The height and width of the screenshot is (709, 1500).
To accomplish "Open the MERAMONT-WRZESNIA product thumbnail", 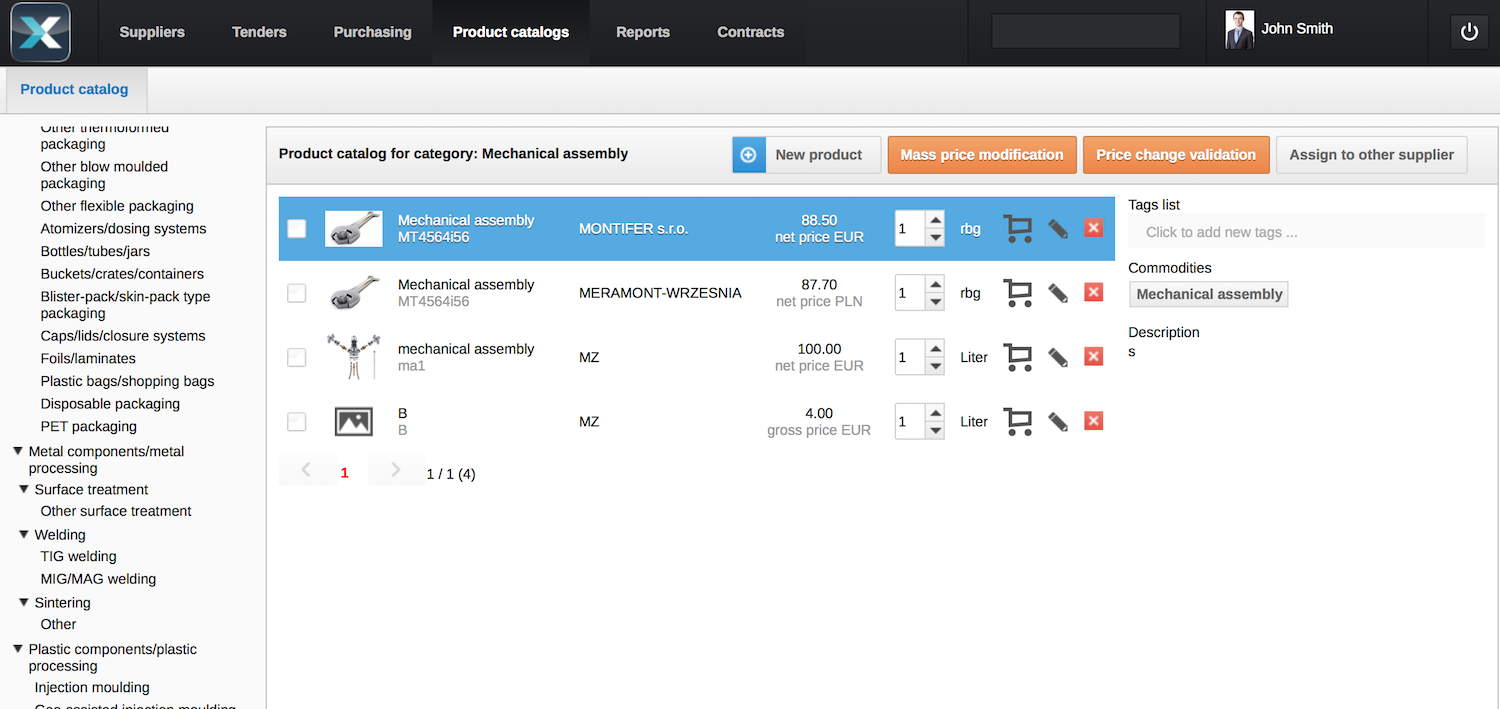I will point(354,293).
